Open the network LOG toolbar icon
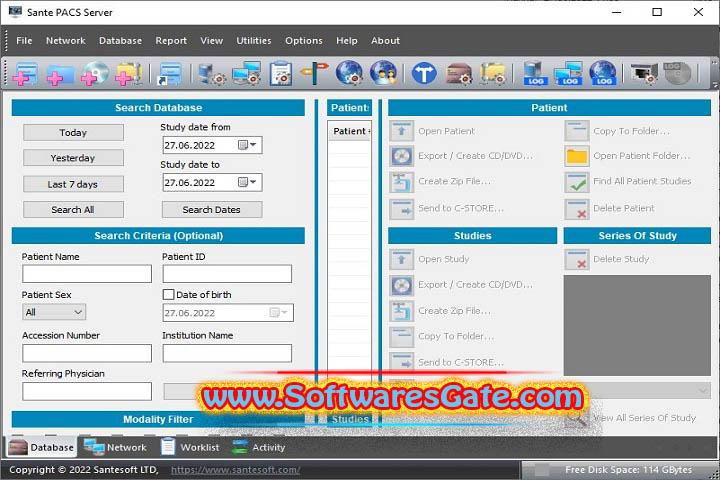Screen dimensions: 720x480 [568, 73]
